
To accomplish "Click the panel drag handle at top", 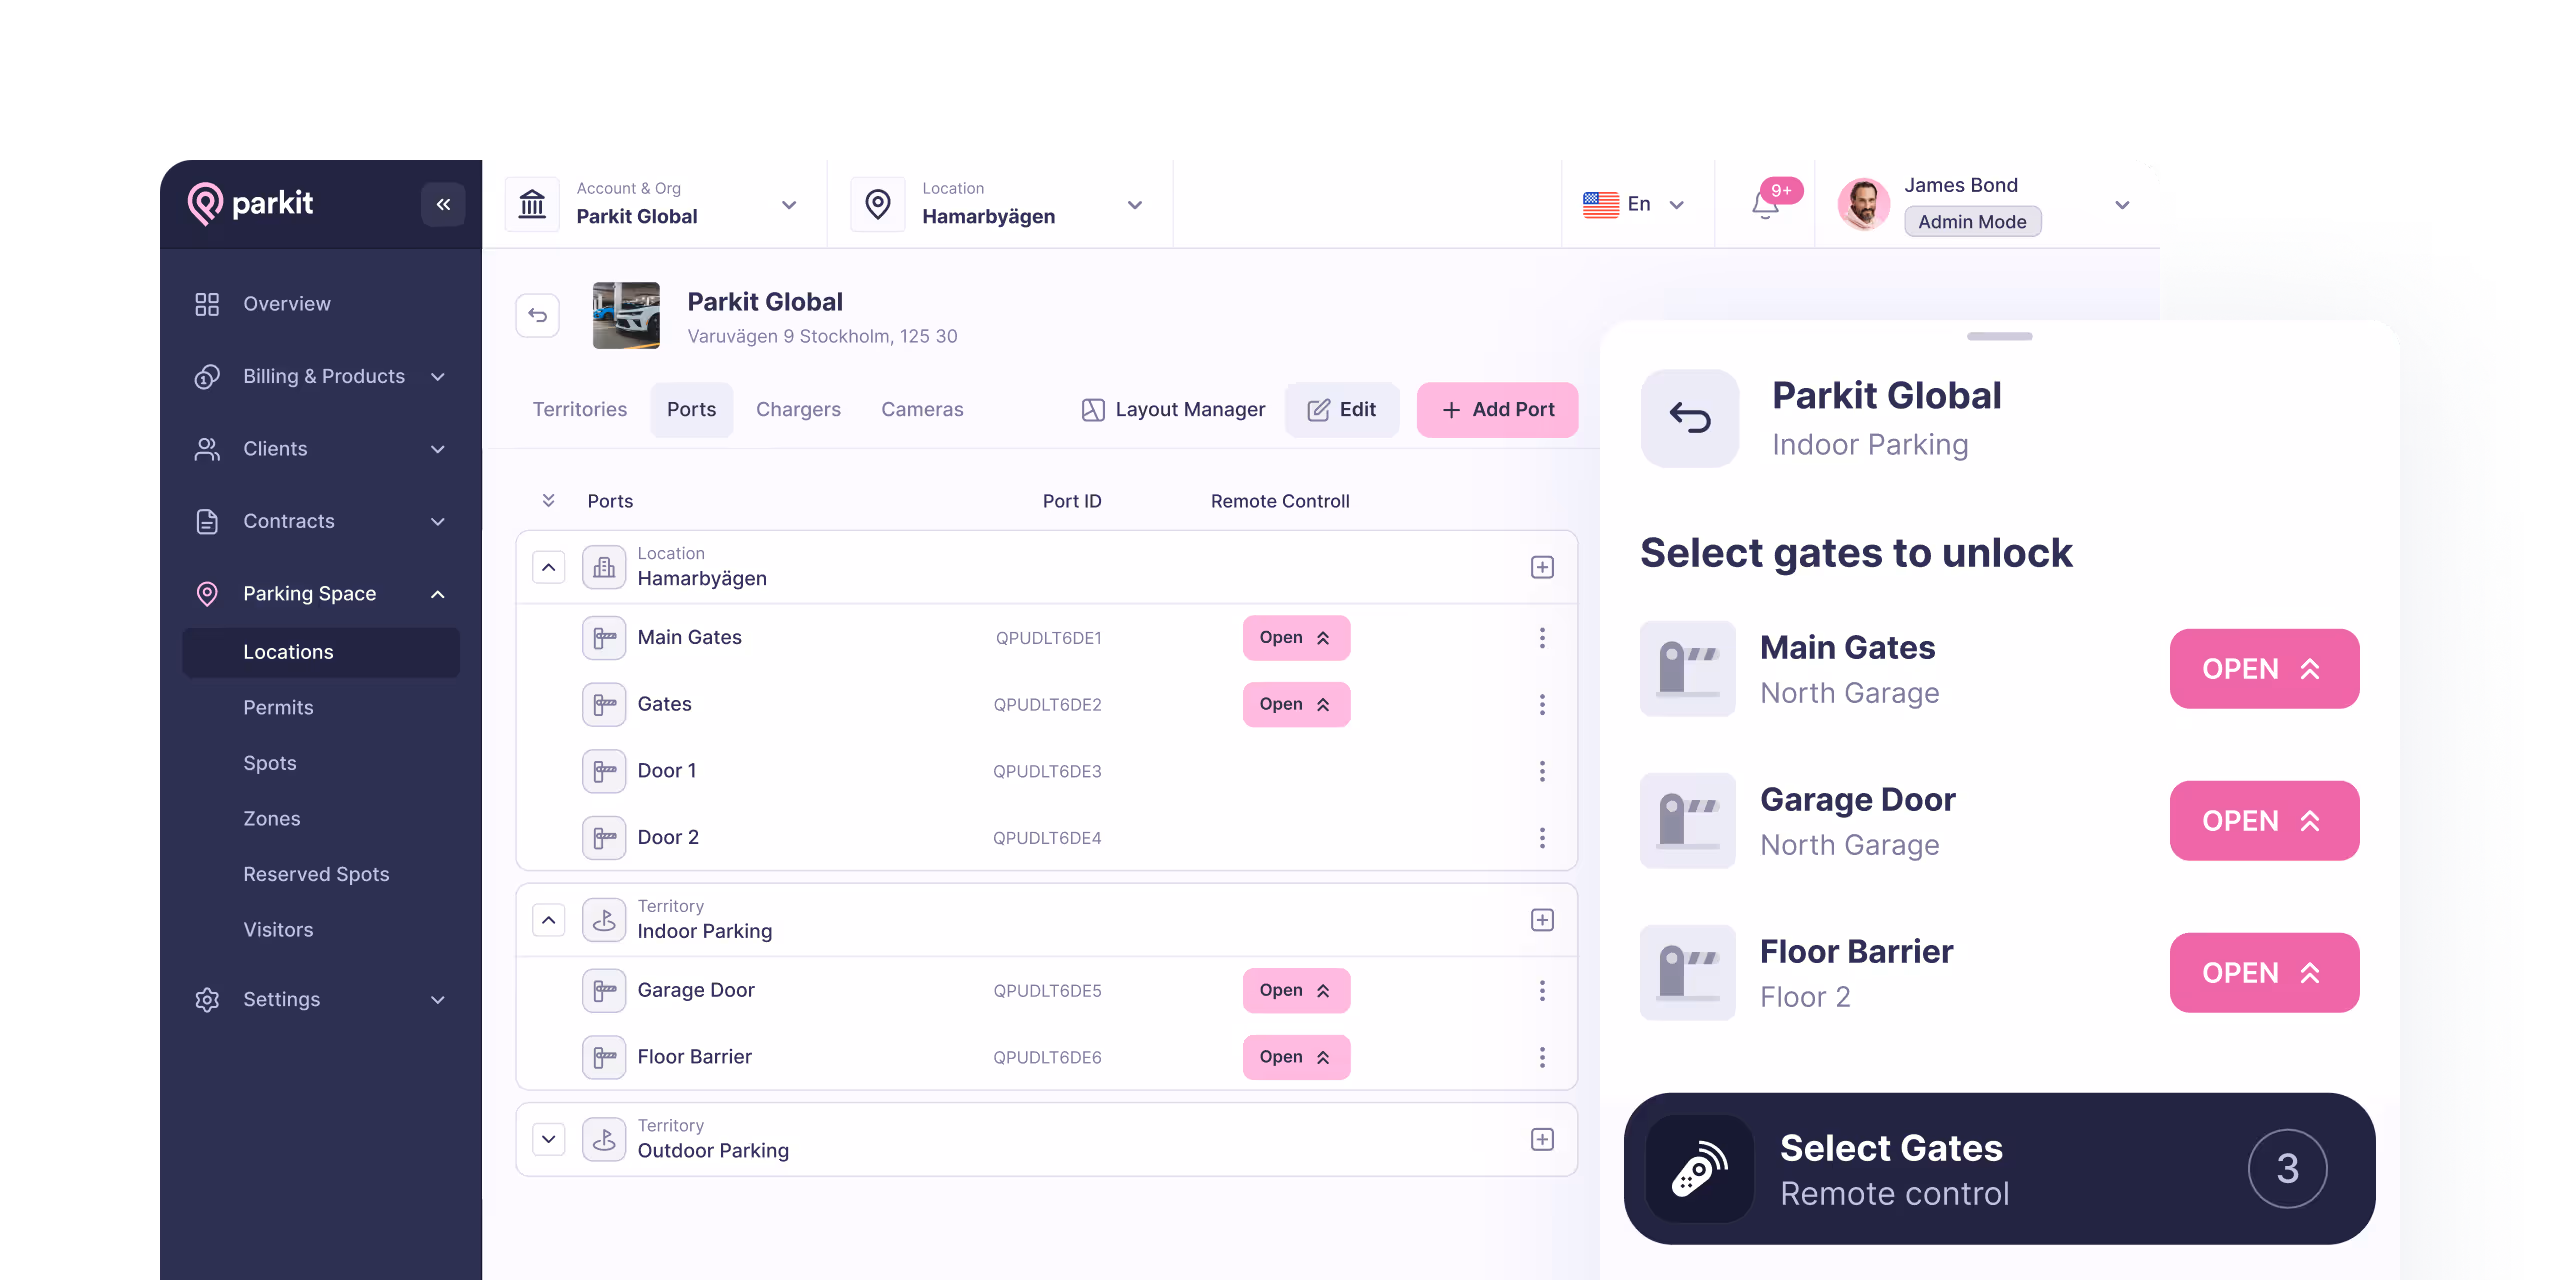I will pos(1999,336).
